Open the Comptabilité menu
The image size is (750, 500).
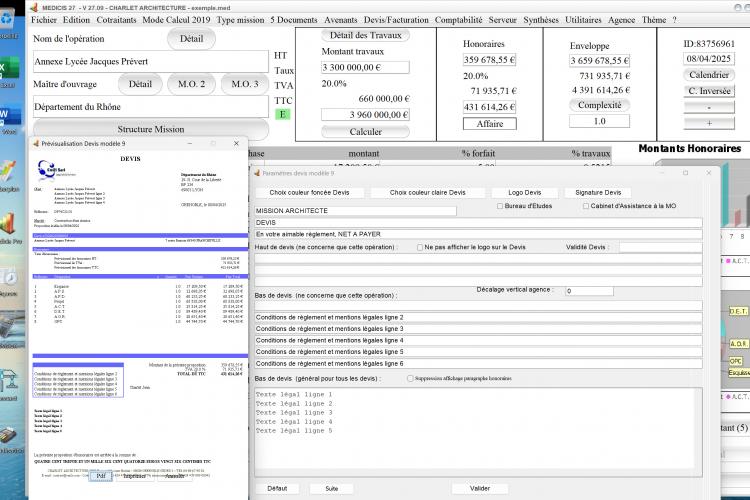click(458, 20)
